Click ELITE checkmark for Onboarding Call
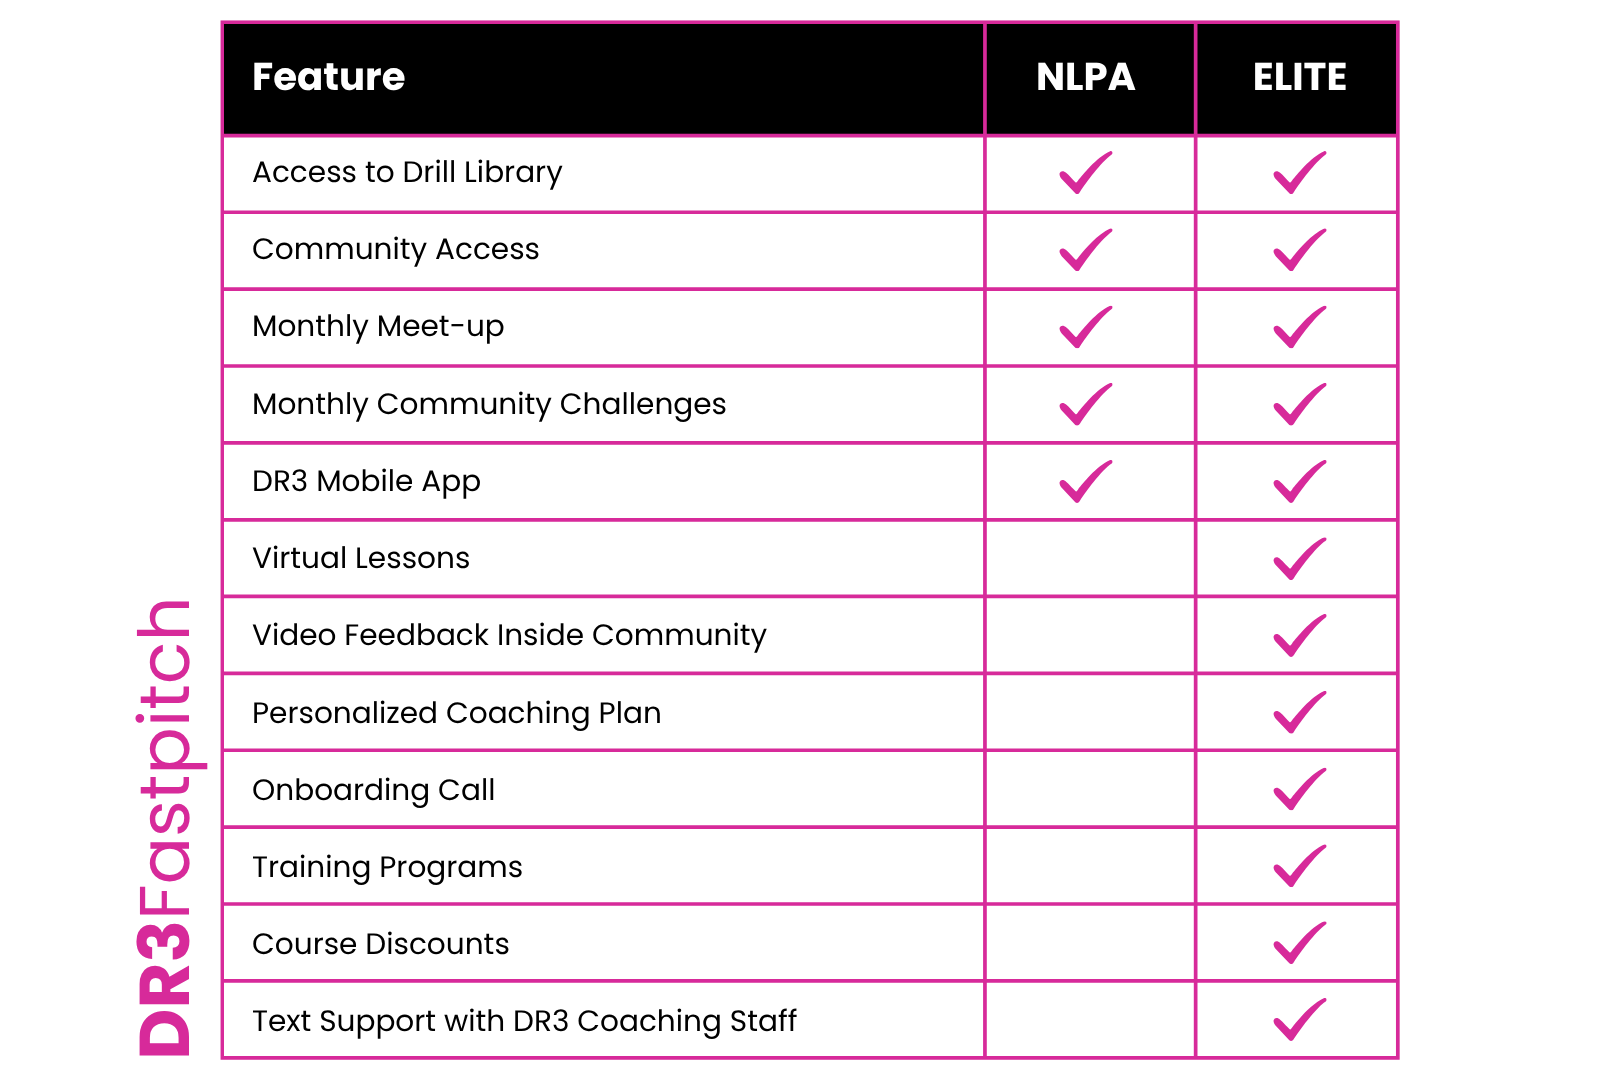Image resolution: width=1620 pixels, height=1080 pixels. pyautogui.click(x=1300, y=790)
